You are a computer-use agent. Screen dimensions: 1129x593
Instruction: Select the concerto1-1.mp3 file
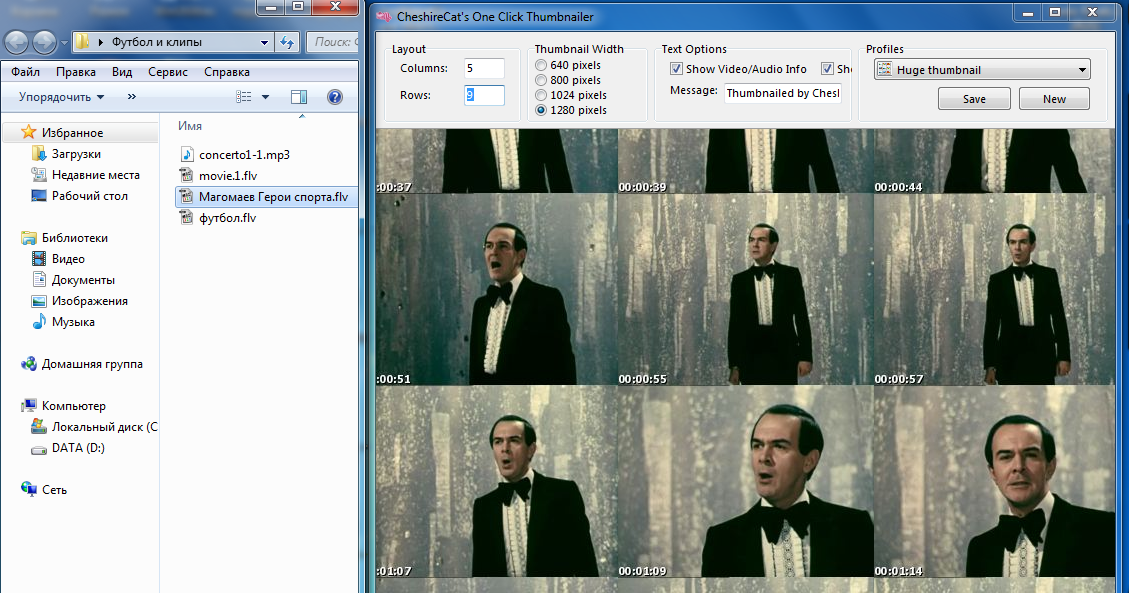[x=244, y=155]
